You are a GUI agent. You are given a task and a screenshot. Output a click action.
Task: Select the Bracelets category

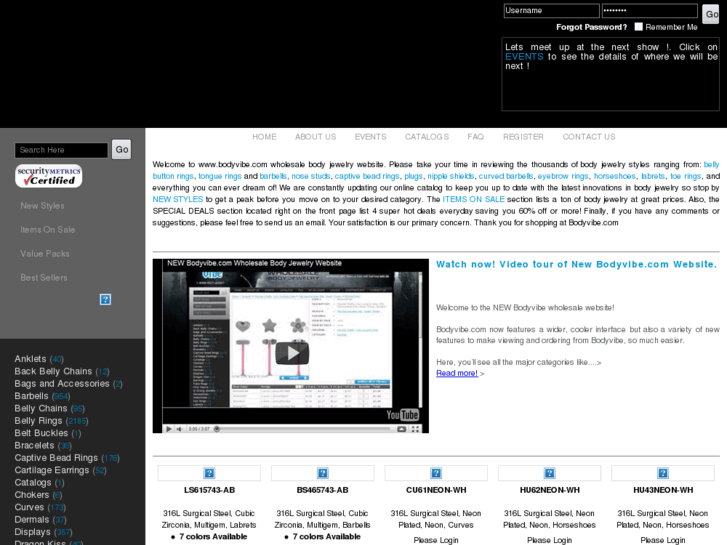point(34,446)
